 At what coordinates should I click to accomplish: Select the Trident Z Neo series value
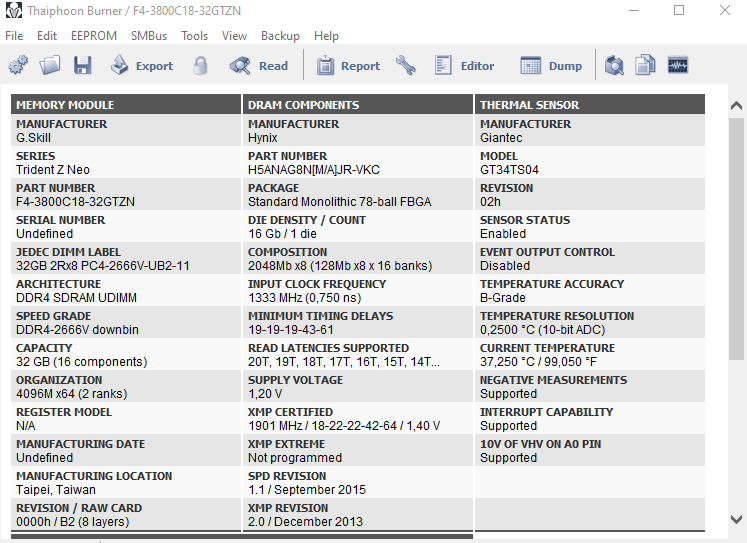[53, 170]
